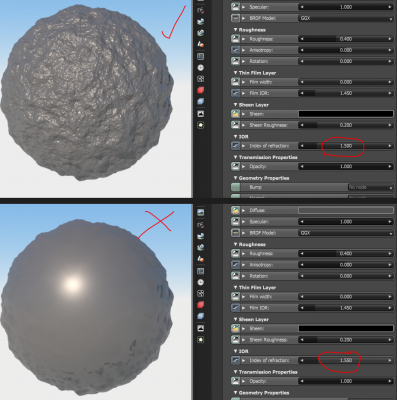Click BRDF Model node icon in upper panel
Screen dimensions: 397x400
tap(235, 18)
